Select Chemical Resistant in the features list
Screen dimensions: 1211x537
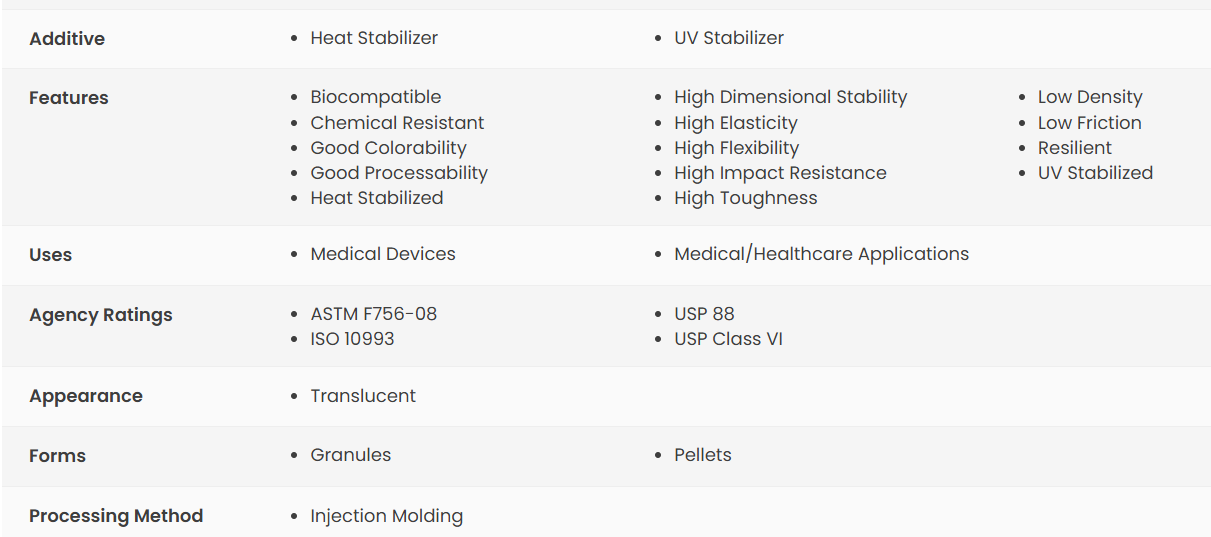(397, 123)
